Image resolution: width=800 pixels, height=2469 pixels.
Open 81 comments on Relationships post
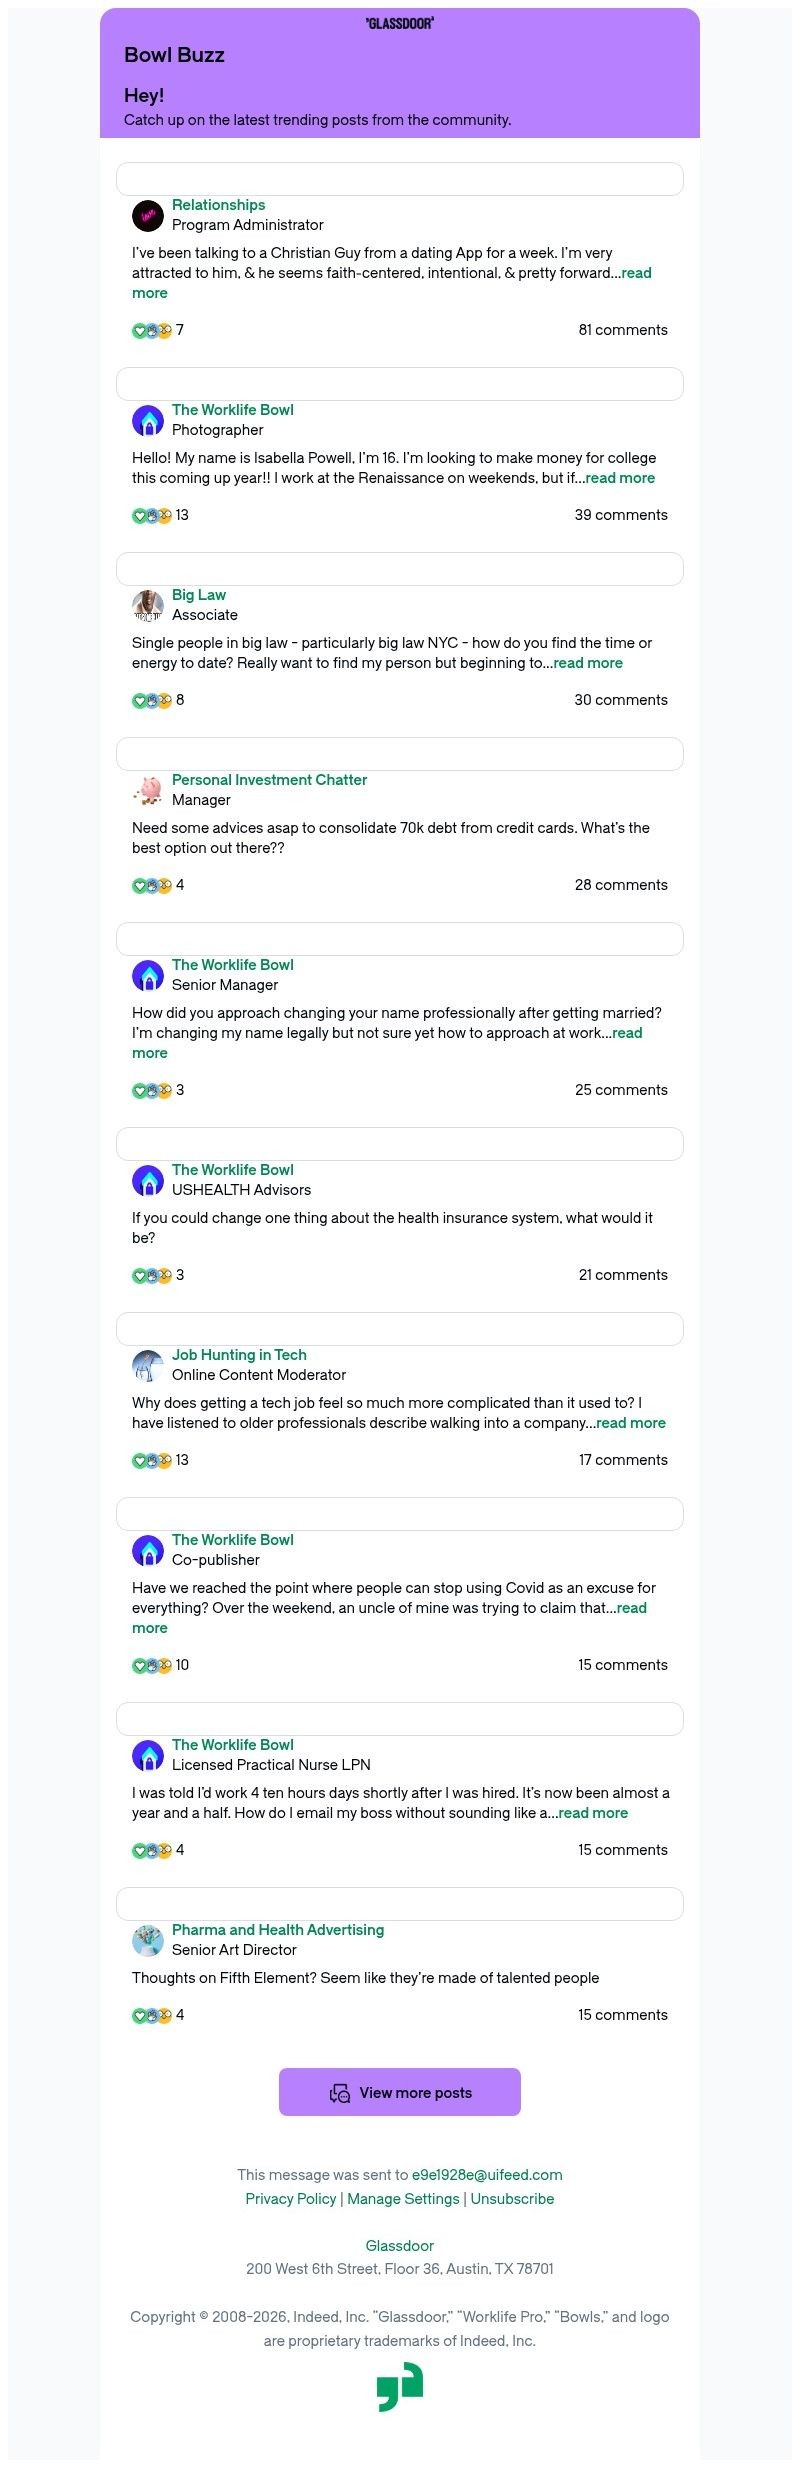(x=623, y=330)
